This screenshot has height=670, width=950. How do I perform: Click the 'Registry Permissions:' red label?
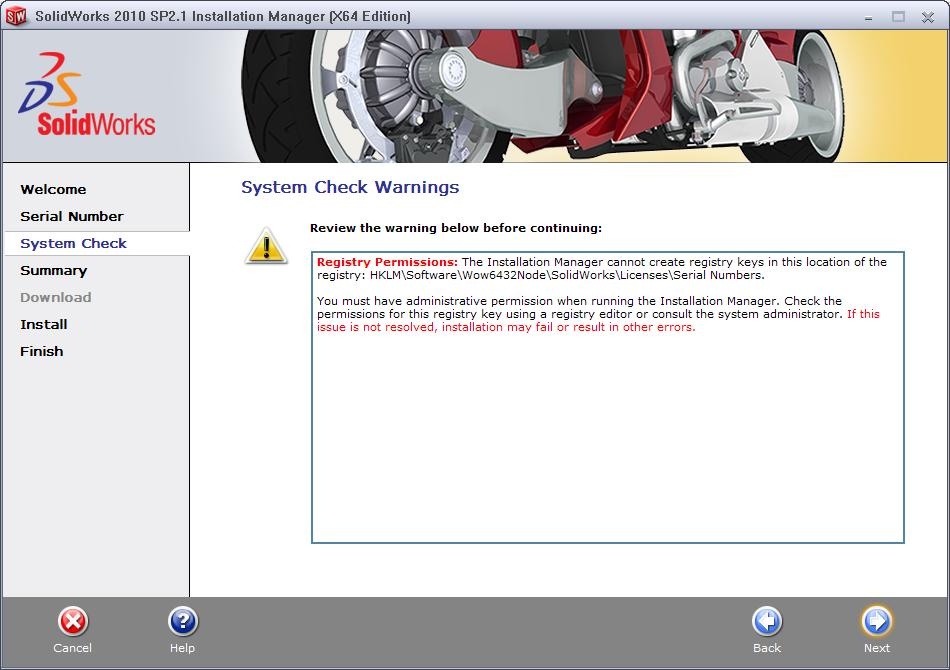click(x=387, y=262)
